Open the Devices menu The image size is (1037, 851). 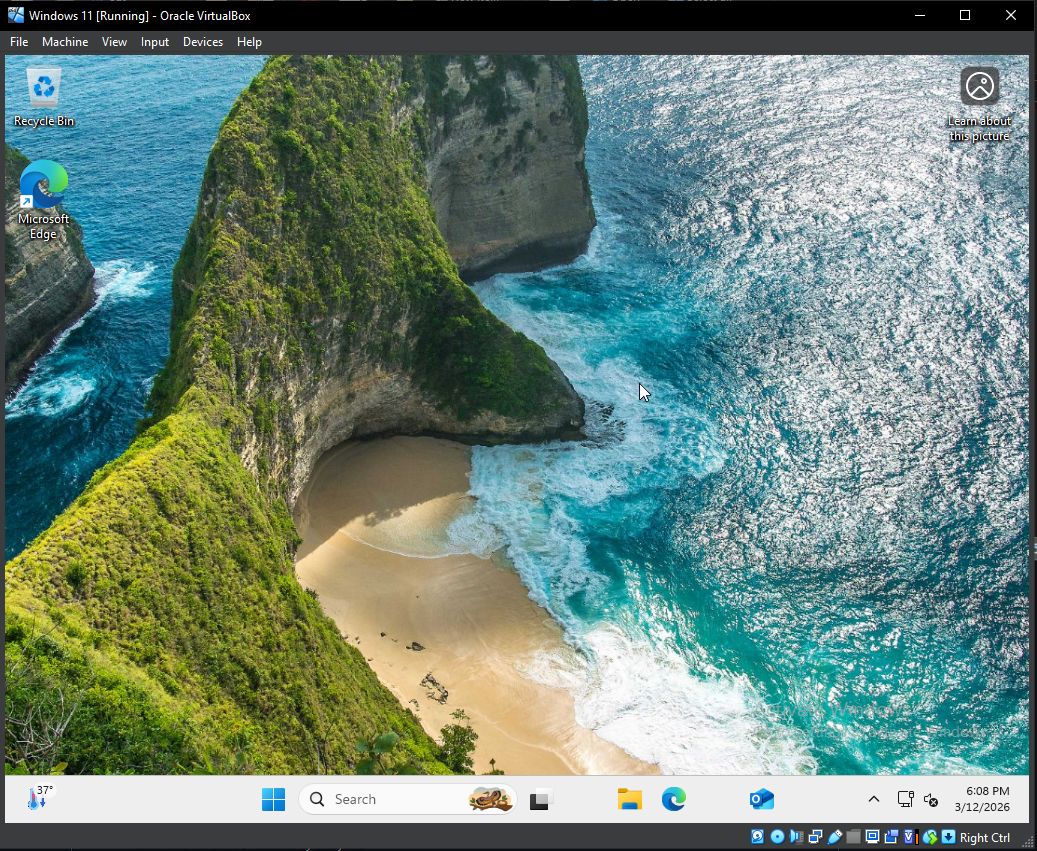[x=203, y=42]
